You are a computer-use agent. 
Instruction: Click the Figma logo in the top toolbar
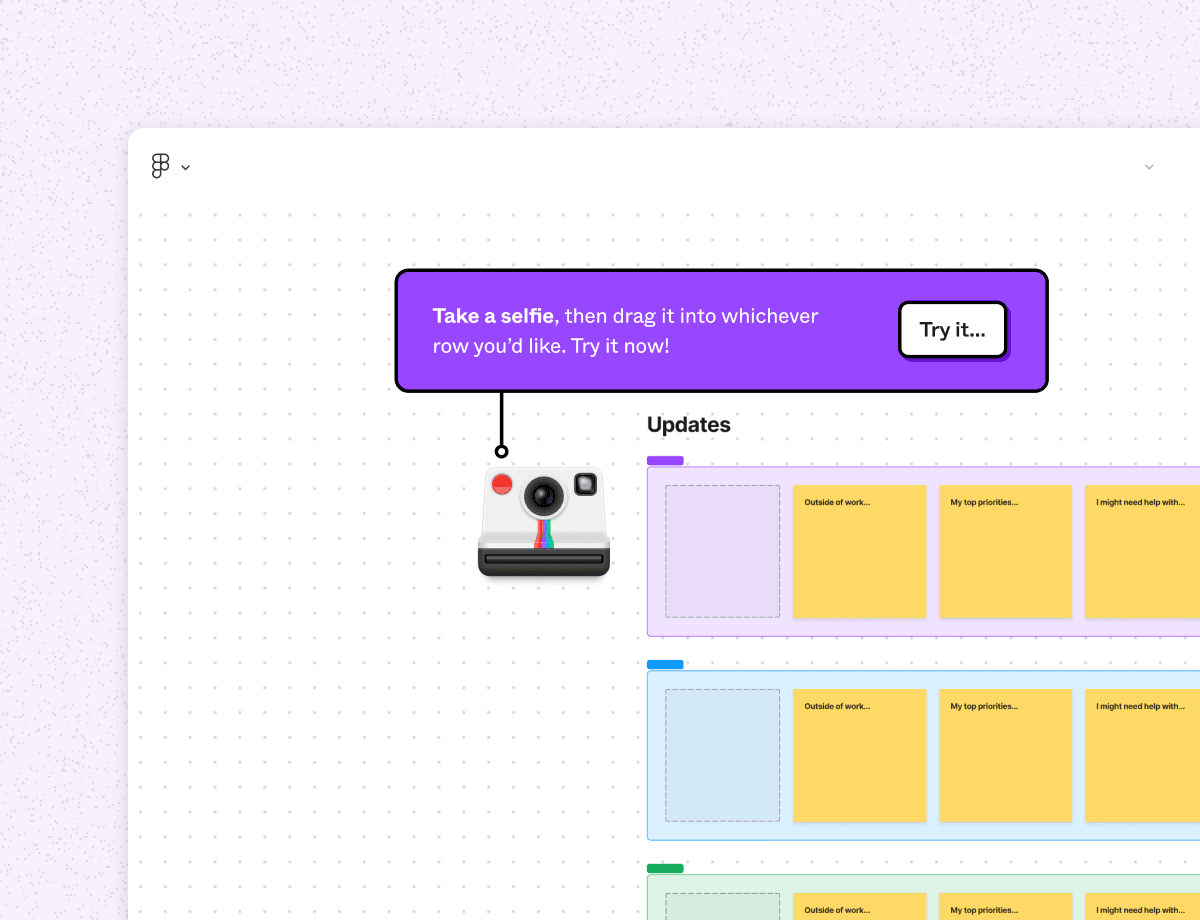click(158, 165)
